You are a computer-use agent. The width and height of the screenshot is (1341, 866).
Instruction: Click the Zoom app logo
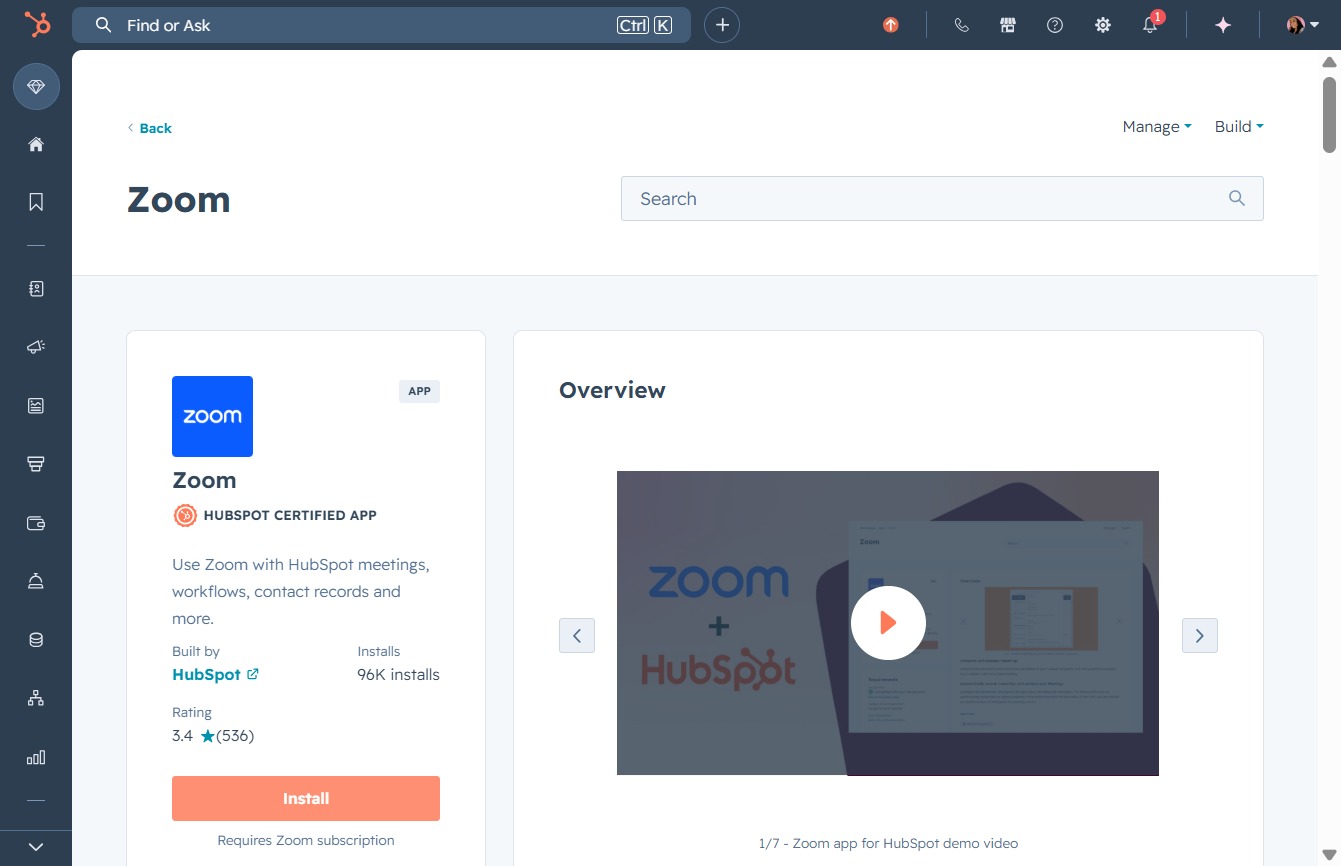click(212, 416)
